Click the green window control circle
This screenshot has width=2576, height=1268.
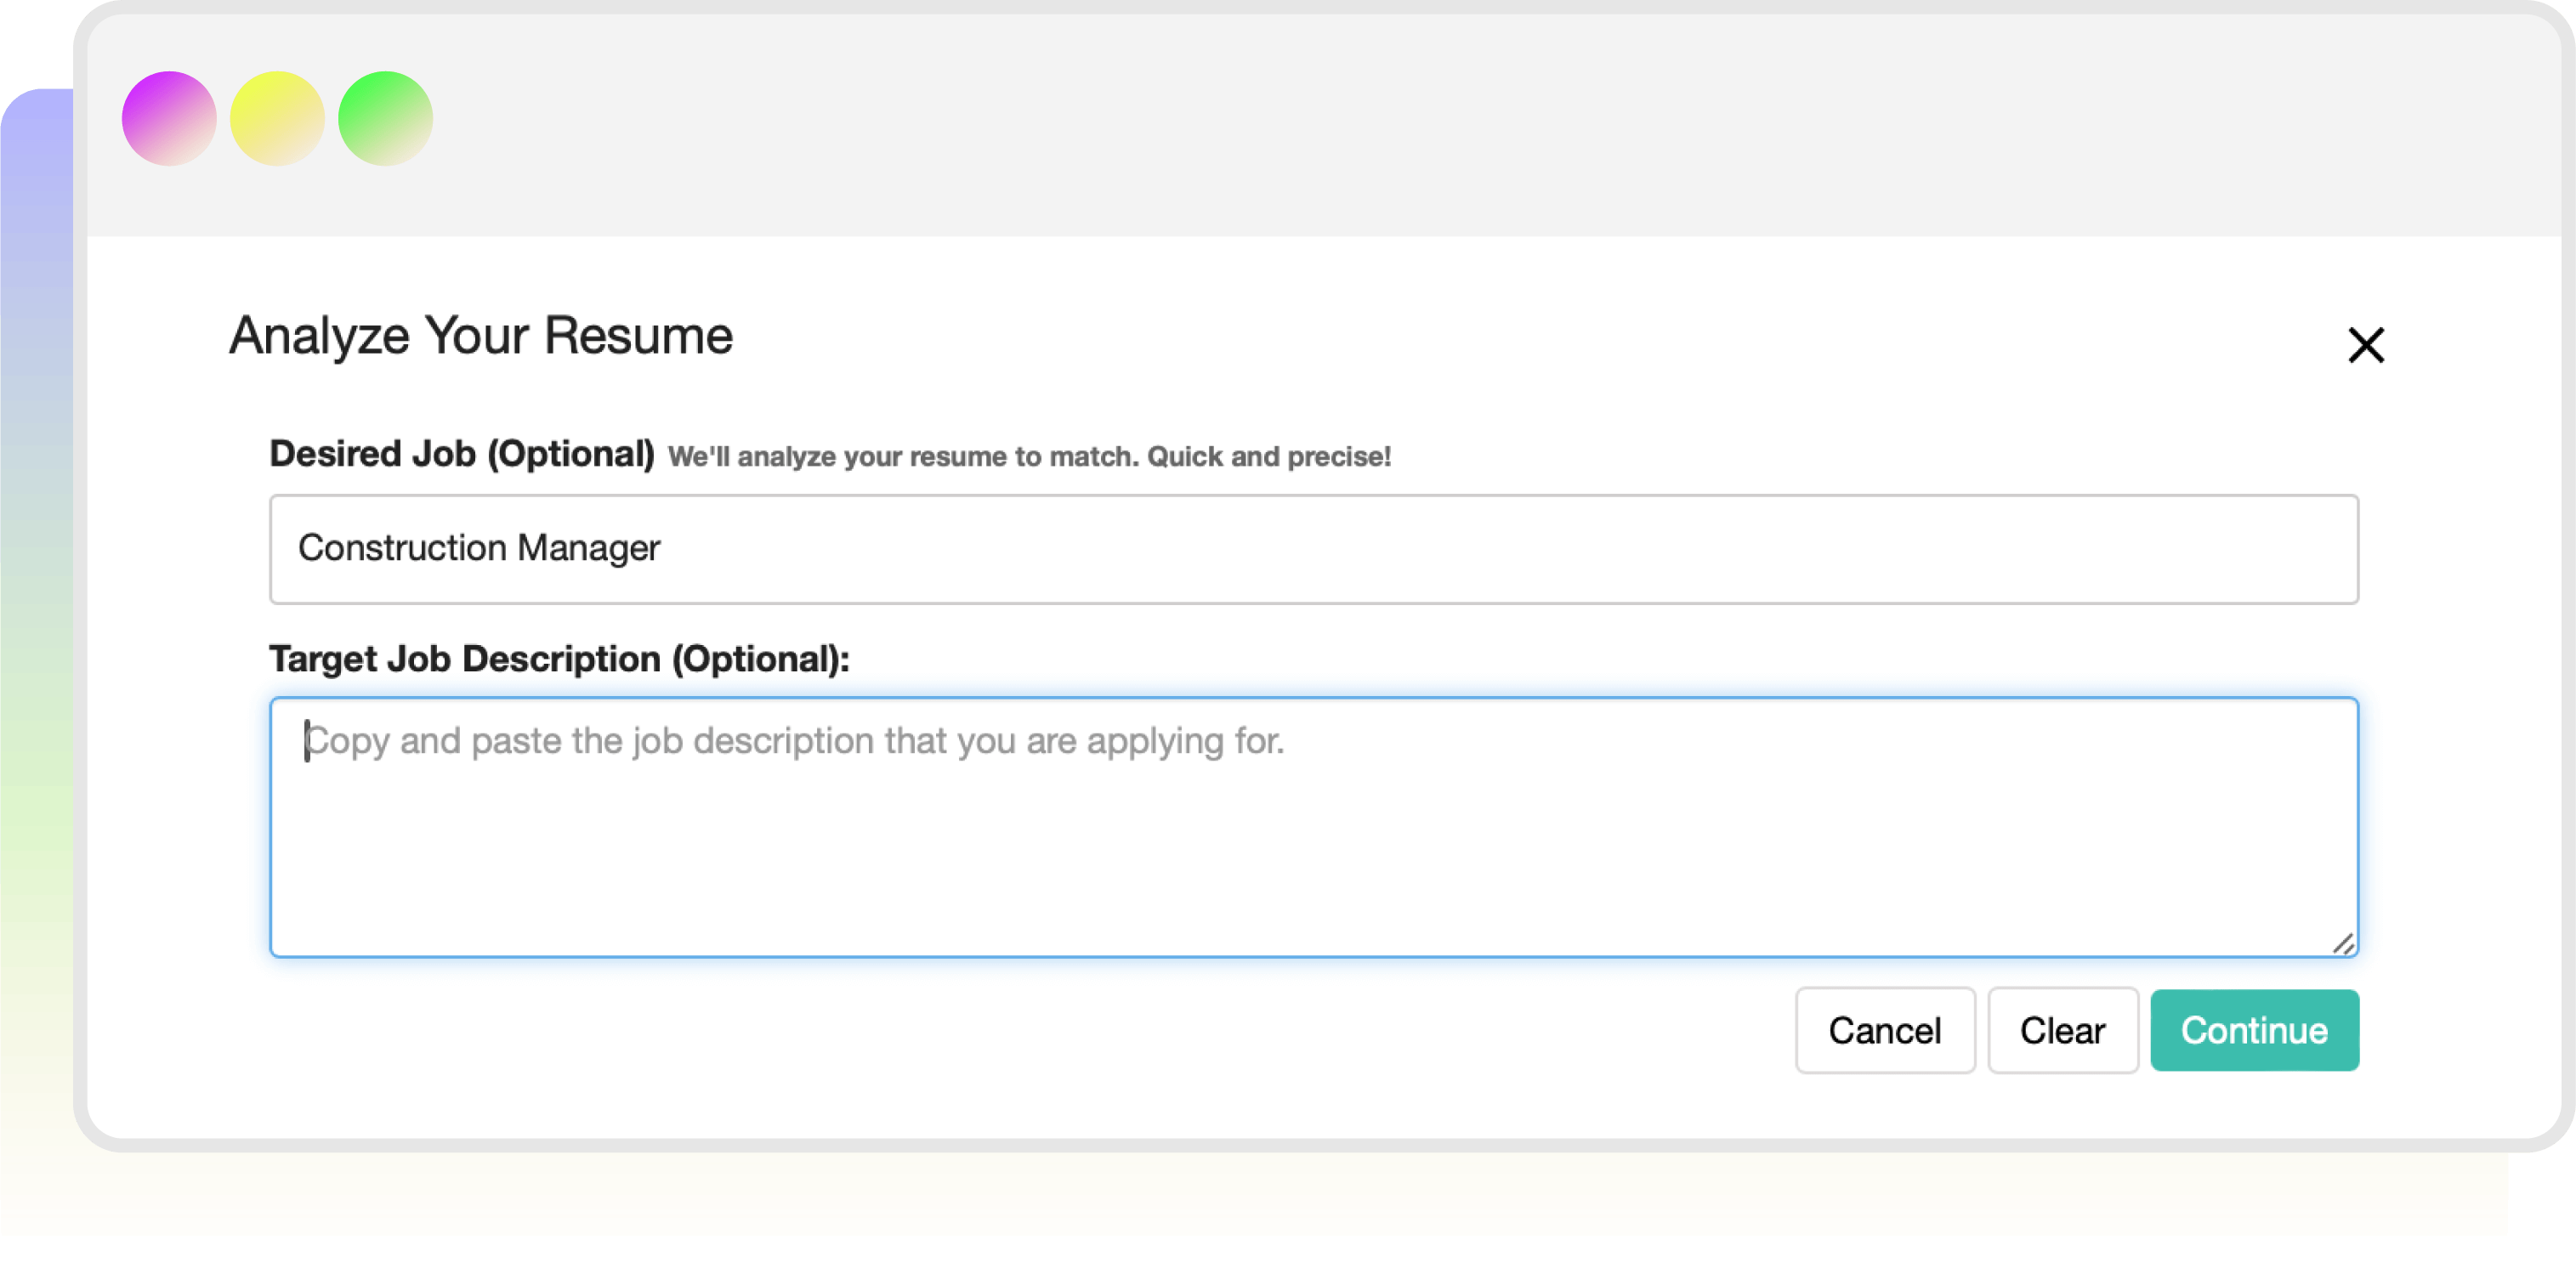coord(385,117)
